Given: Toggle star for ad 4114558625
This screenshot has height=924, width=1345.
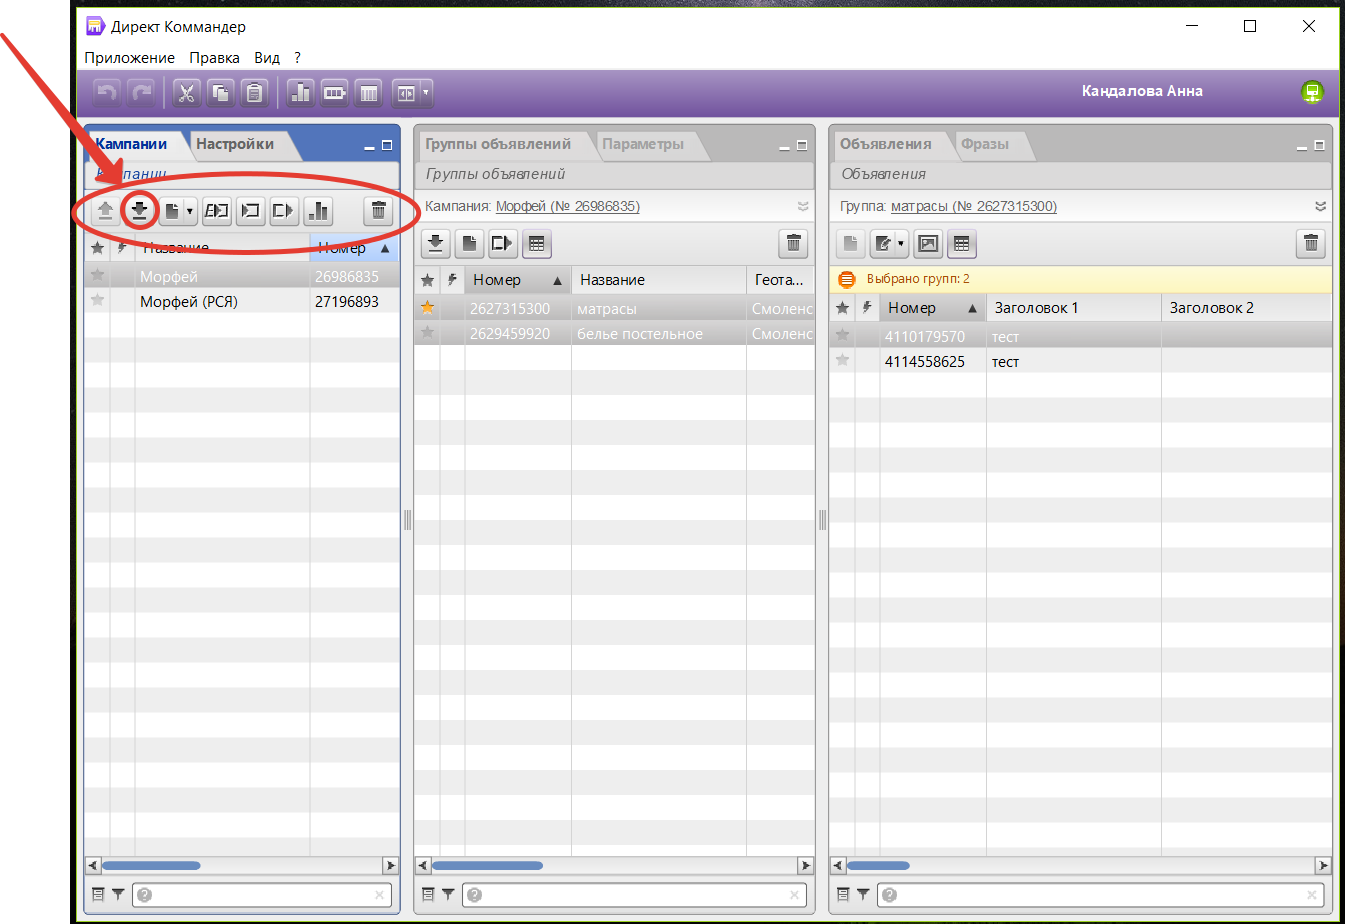Looking at the screenshot, I should pos(842,360).
